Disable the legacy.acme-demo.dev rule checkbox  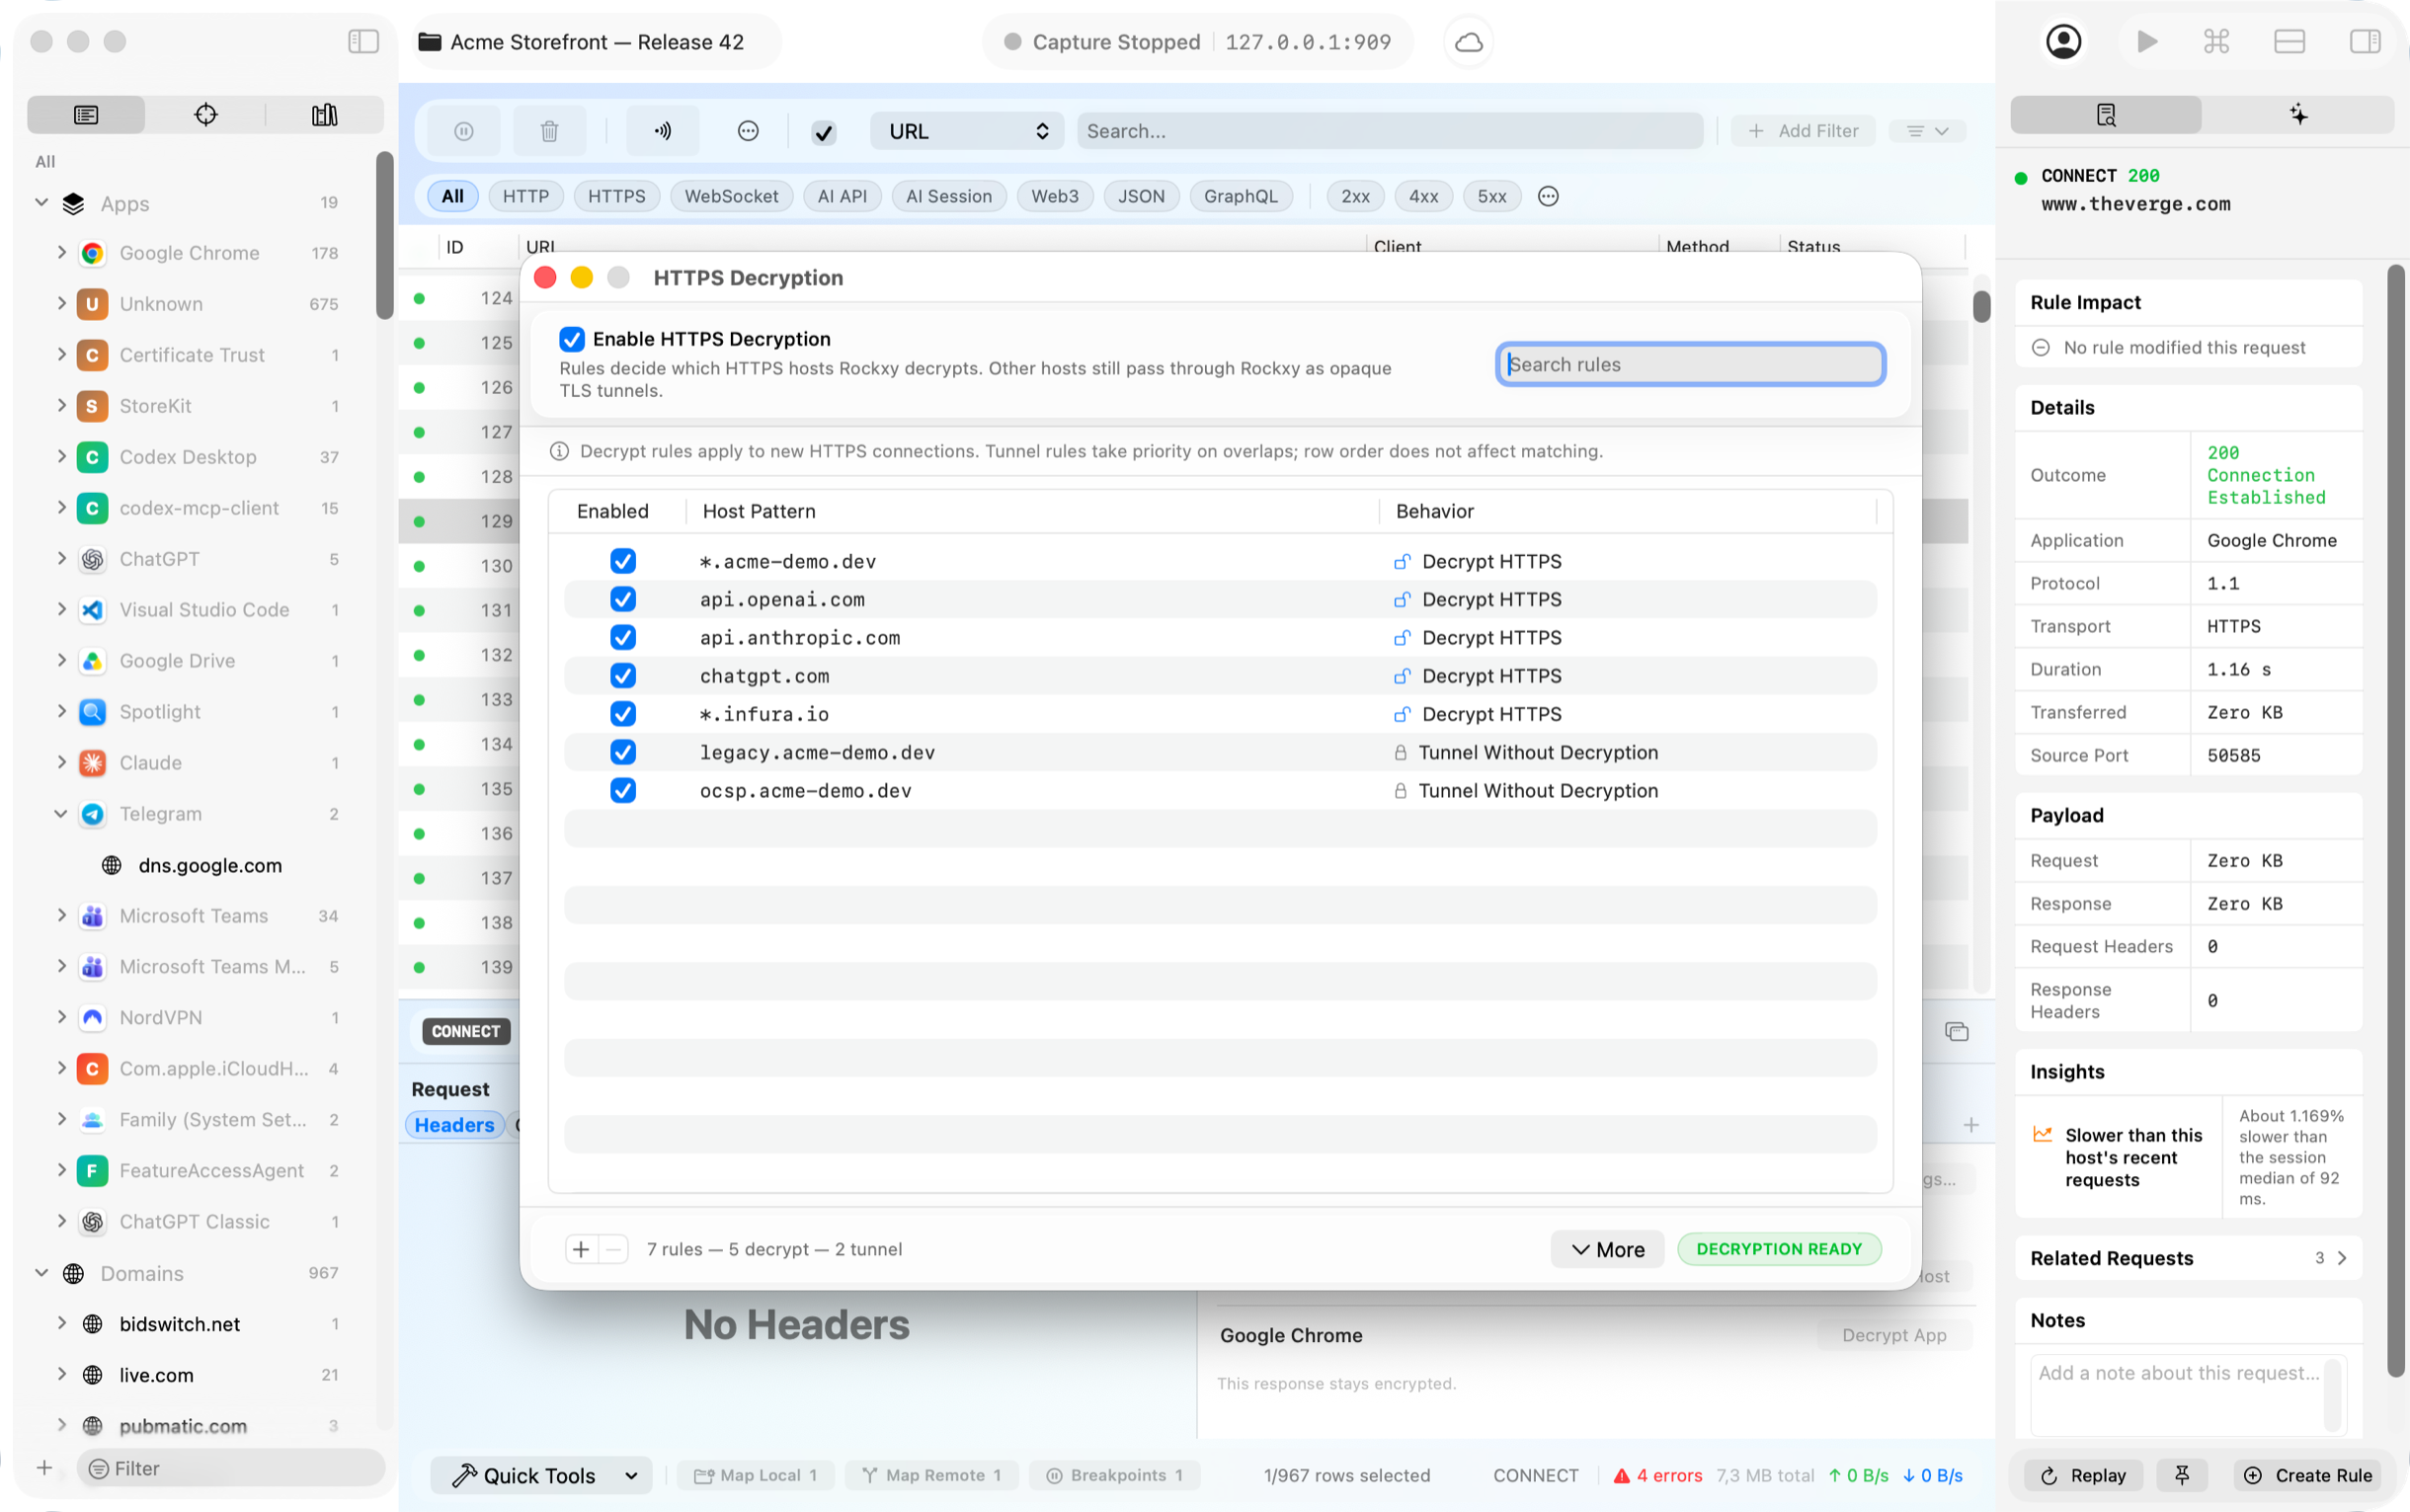[x=623, y=752]
